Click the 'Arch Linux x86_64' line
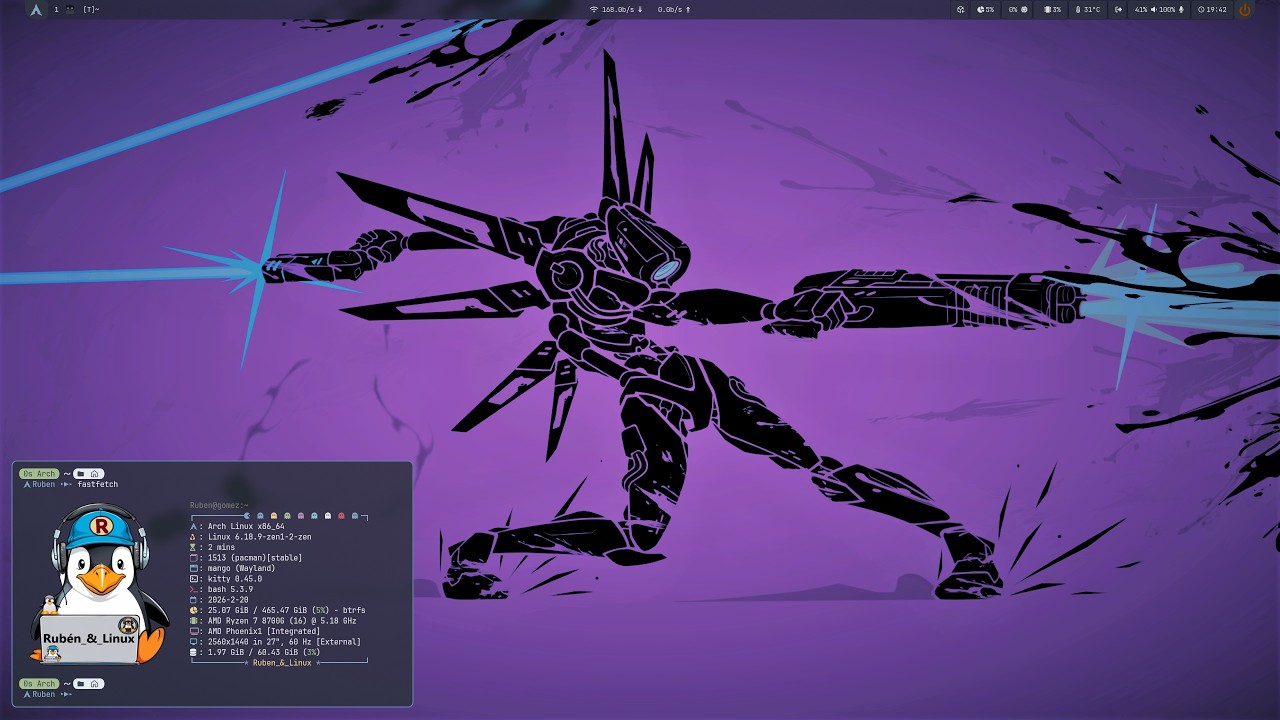 [x=246, y=526]
